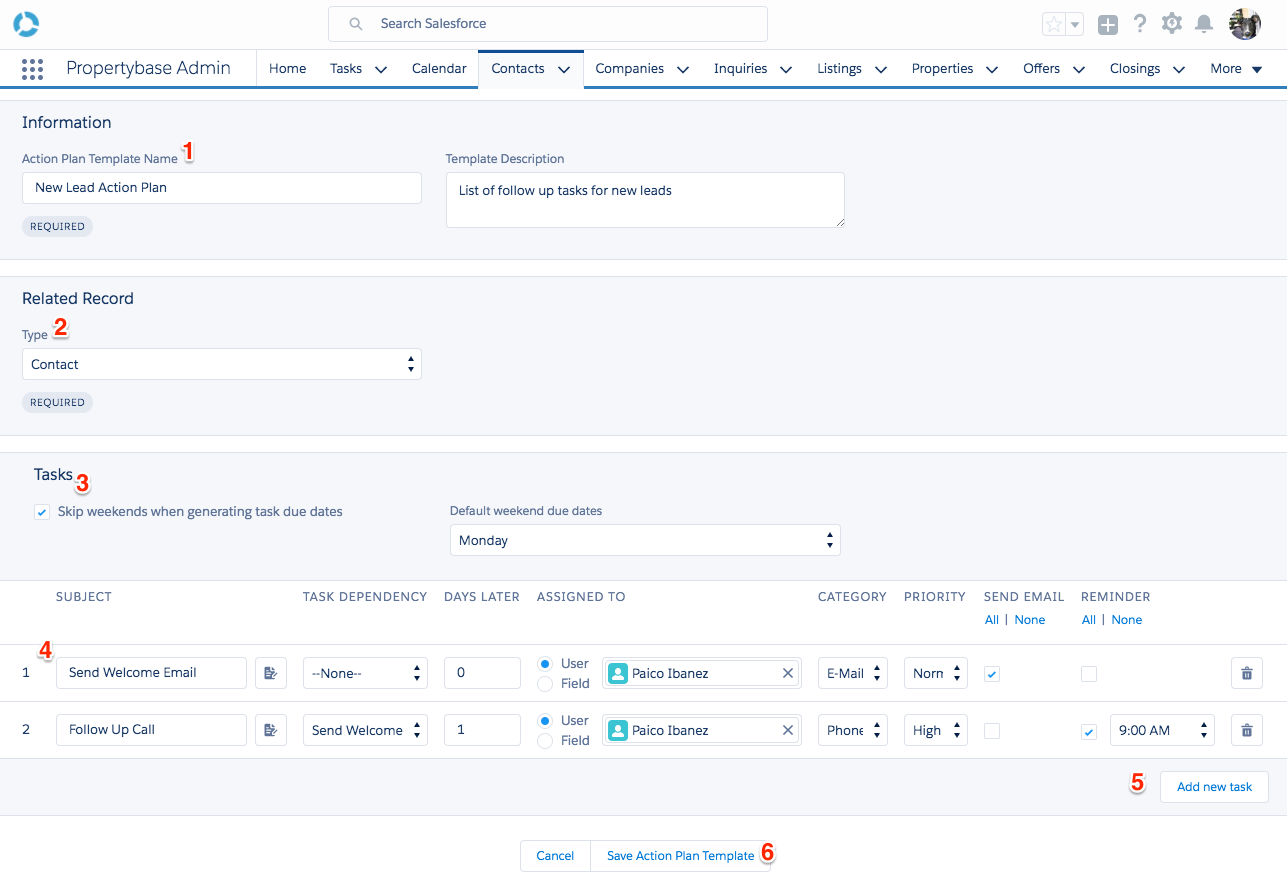Image resolution: width=1287 pixels, height=881 pixels.
Task: Select Field radio for Send Welcome Email
Action: tap(545, 684)
